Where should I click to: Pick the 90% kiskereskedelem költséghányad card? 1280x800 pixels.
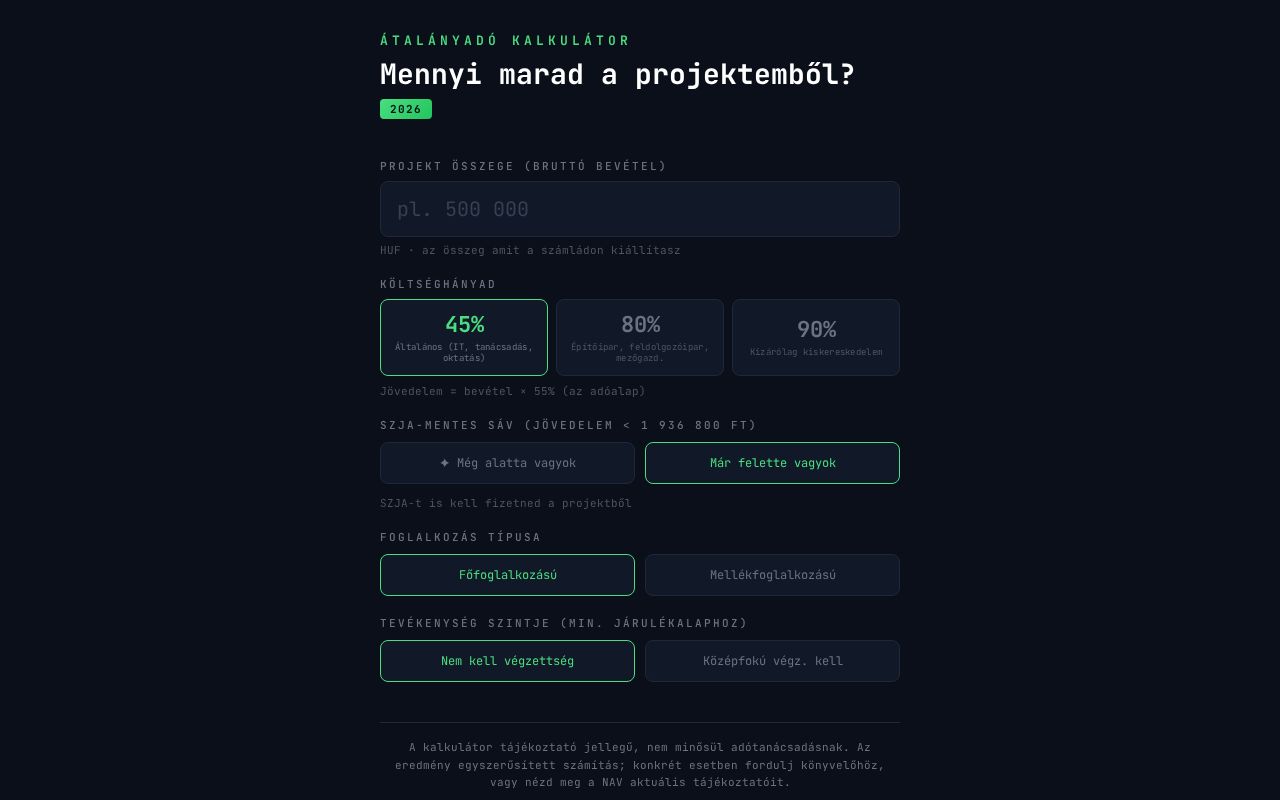tap(816, 337)
